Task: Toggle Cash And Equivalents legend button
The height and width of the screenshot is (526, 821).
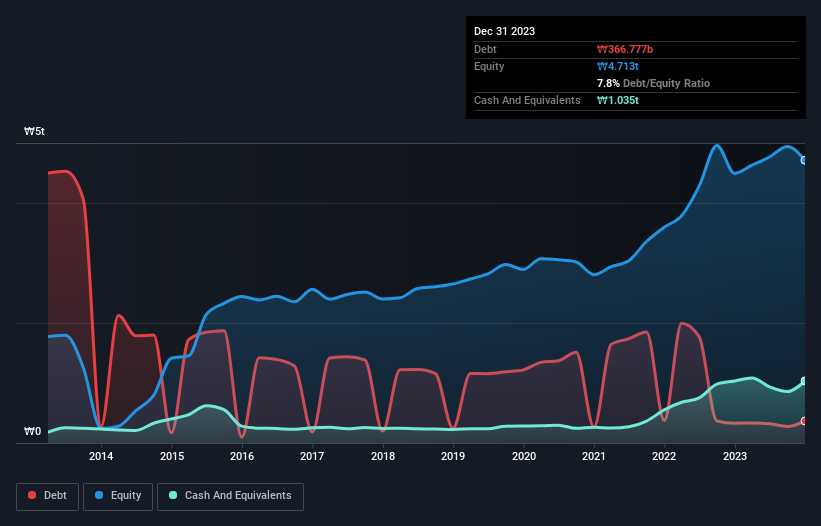Action: tap(230, 496)
